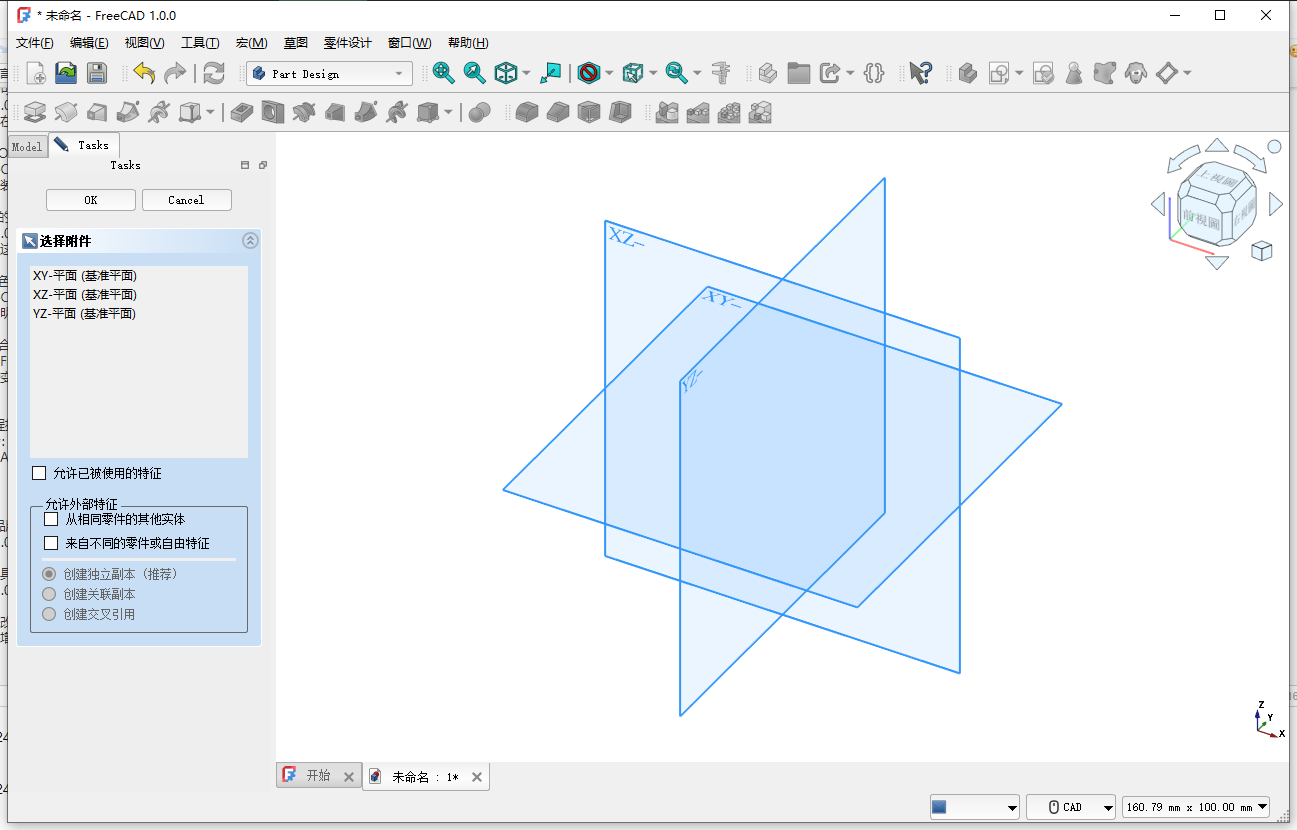Click the zoom tool icon

[676, 73]
